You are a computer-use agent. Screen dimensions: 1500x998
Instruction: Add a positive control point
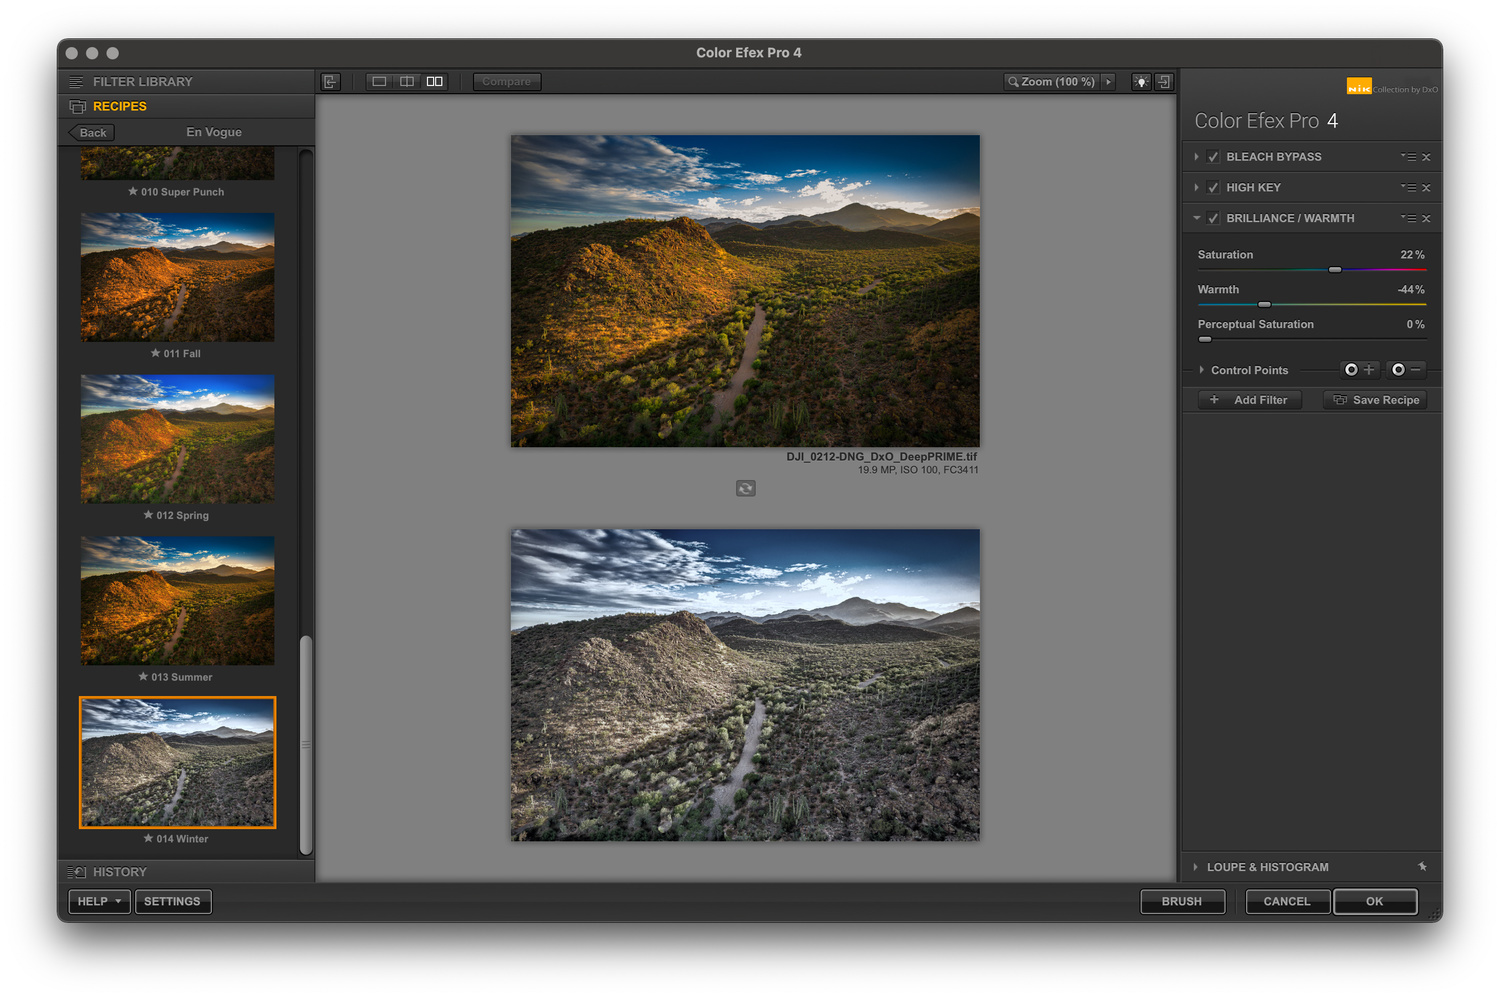[1360, 370]
